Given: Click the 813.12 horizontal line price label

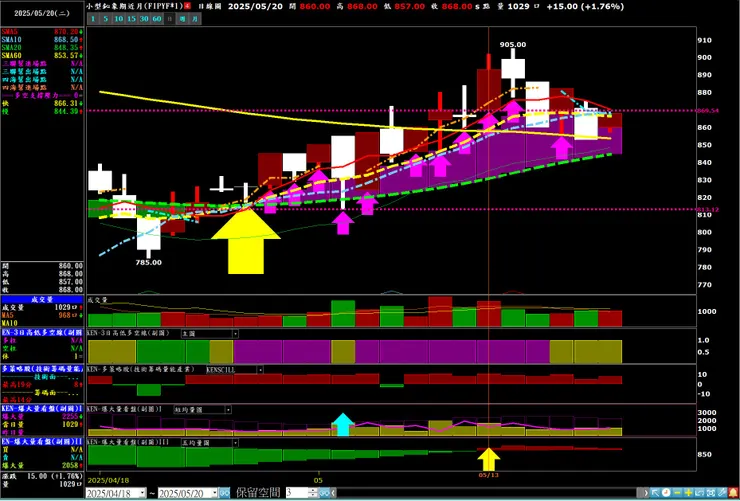Looking at the screenshot, I should pyautogui.click(x=708, y=209).
